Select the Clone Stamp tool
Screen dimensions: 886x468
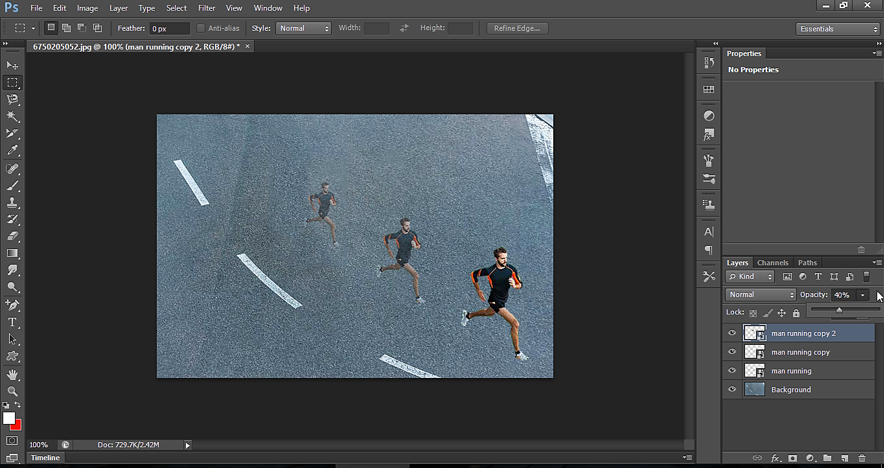coord(12,202)
